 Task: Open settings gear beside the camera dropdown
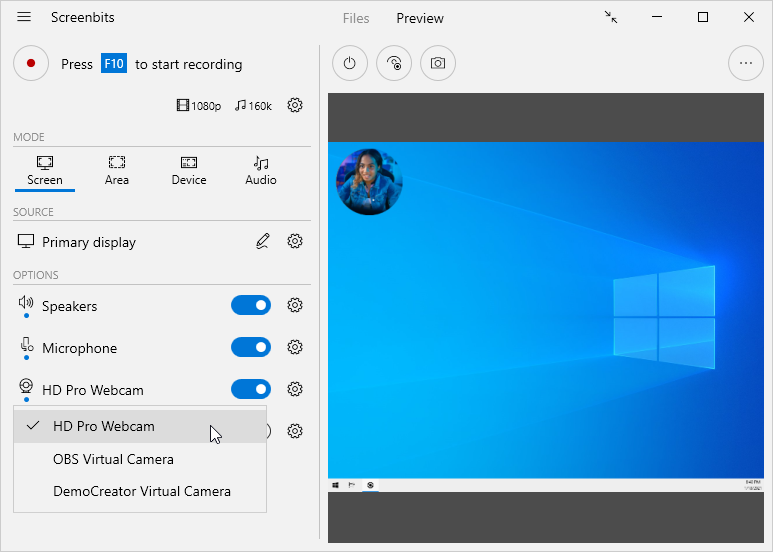click(x=295, y=431)
